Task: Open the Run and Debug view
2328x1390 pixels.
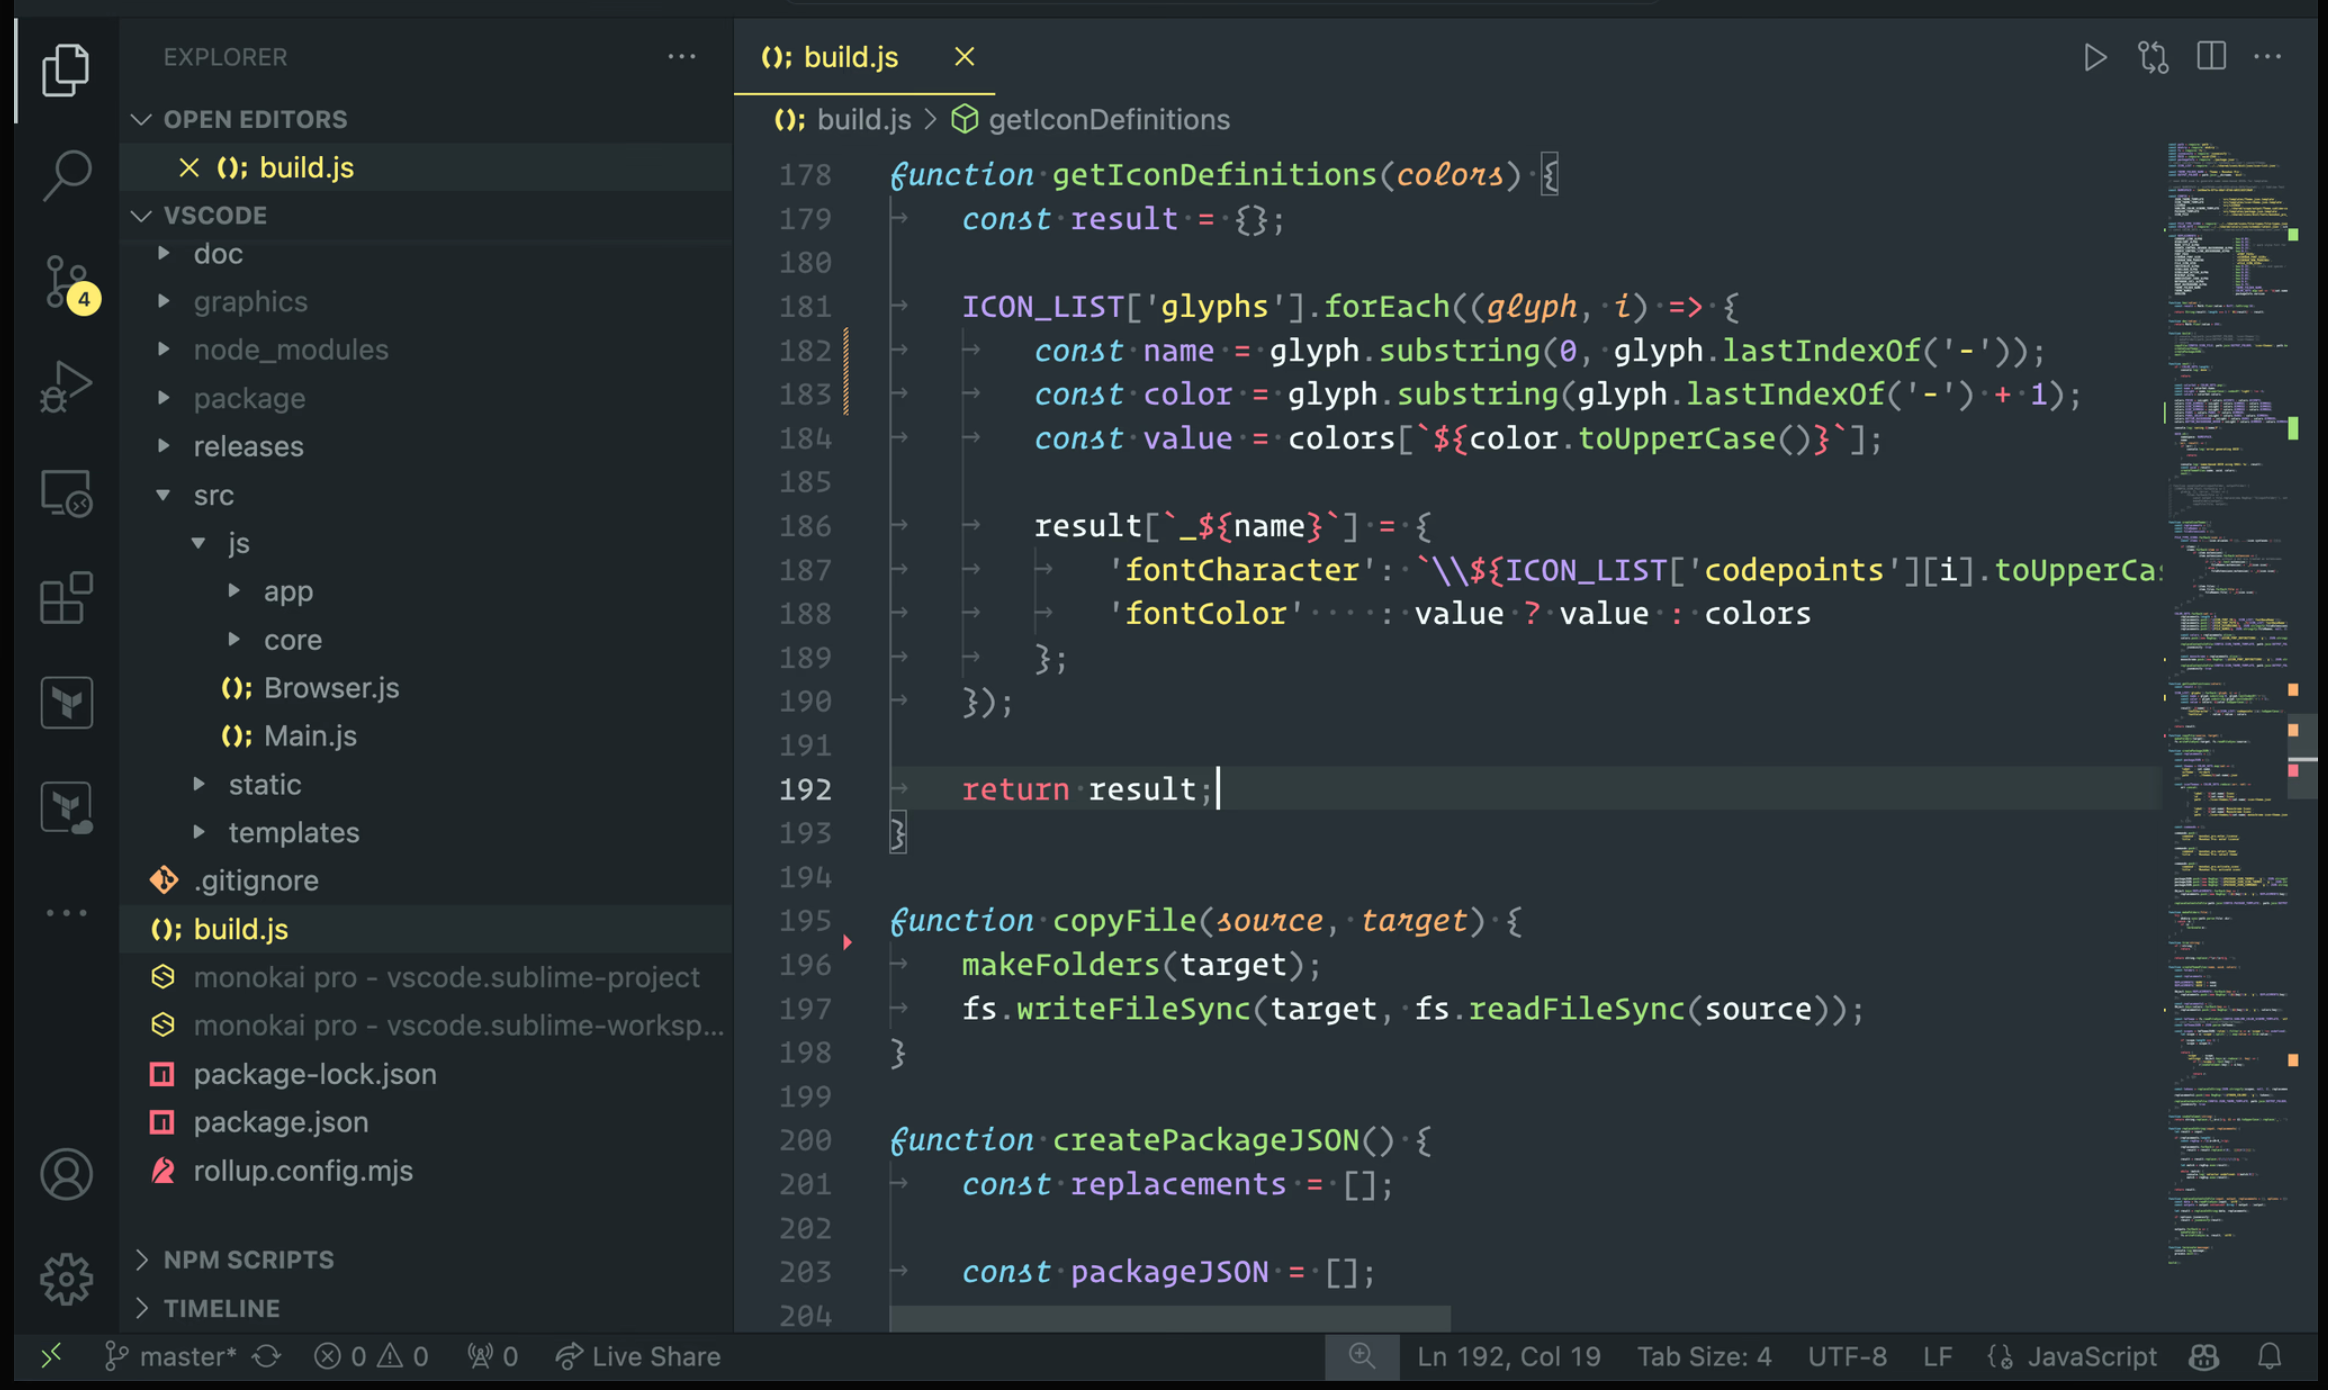Action: 66,386
